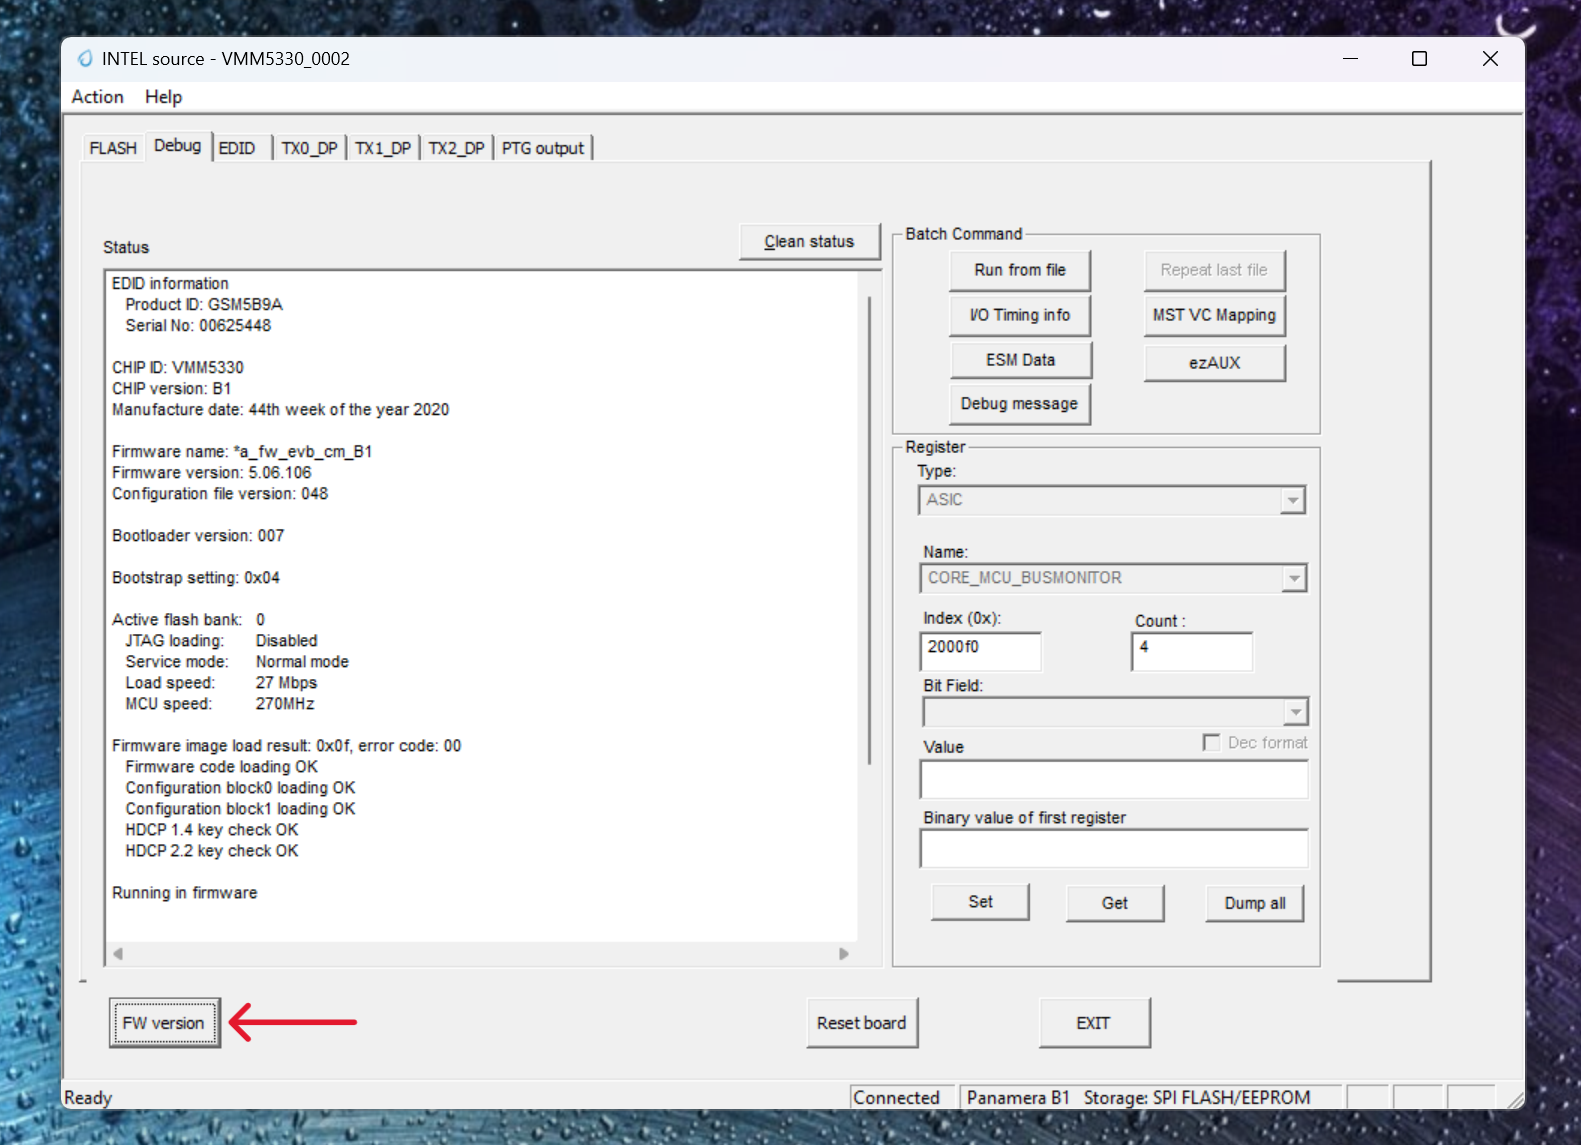Click the Debug message button

[1020, 404]
